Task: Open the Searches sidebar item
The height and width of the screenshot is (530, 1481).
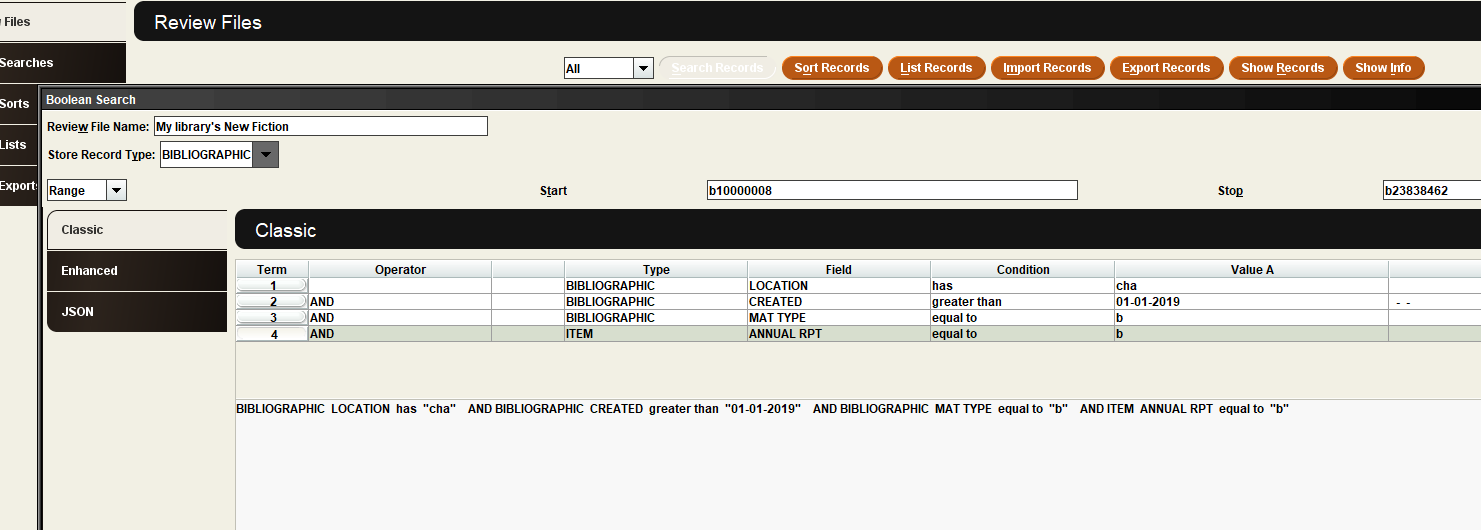Action: click(30, 63)
